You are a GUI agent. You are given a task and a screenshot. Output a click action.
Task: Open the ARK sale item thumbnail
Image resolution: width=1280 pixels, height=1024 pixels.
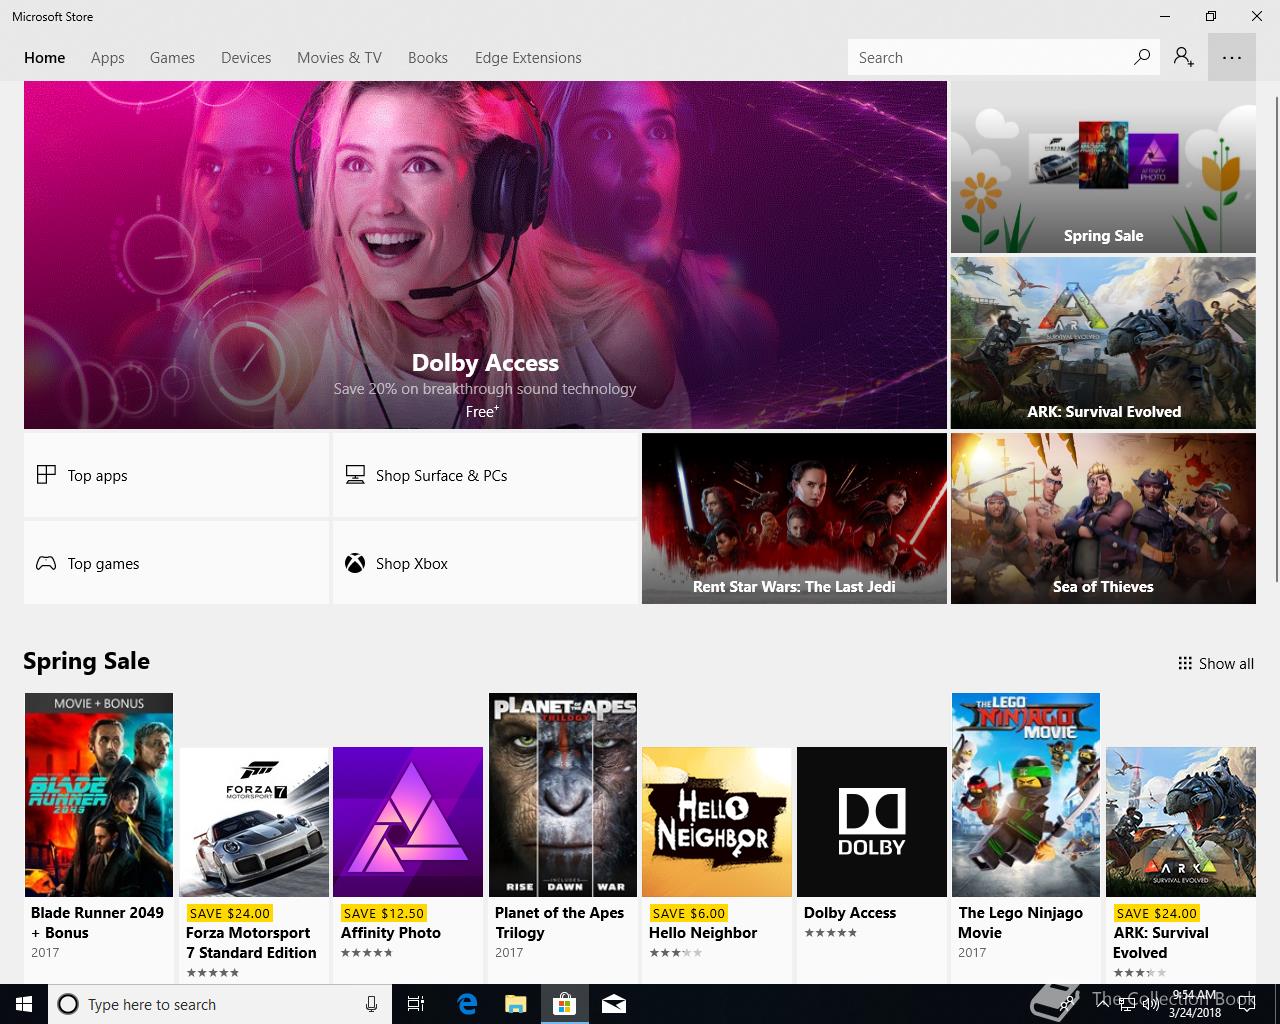(1181, 822)
